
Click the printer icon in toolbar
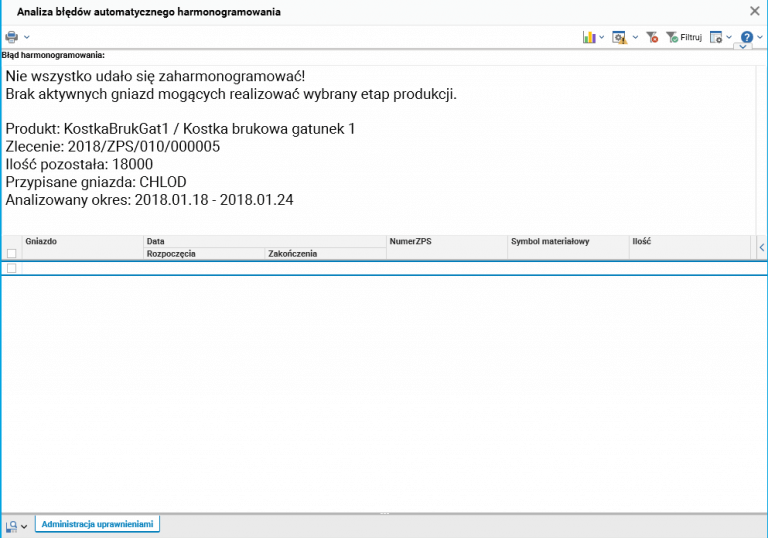pos(11,37)
